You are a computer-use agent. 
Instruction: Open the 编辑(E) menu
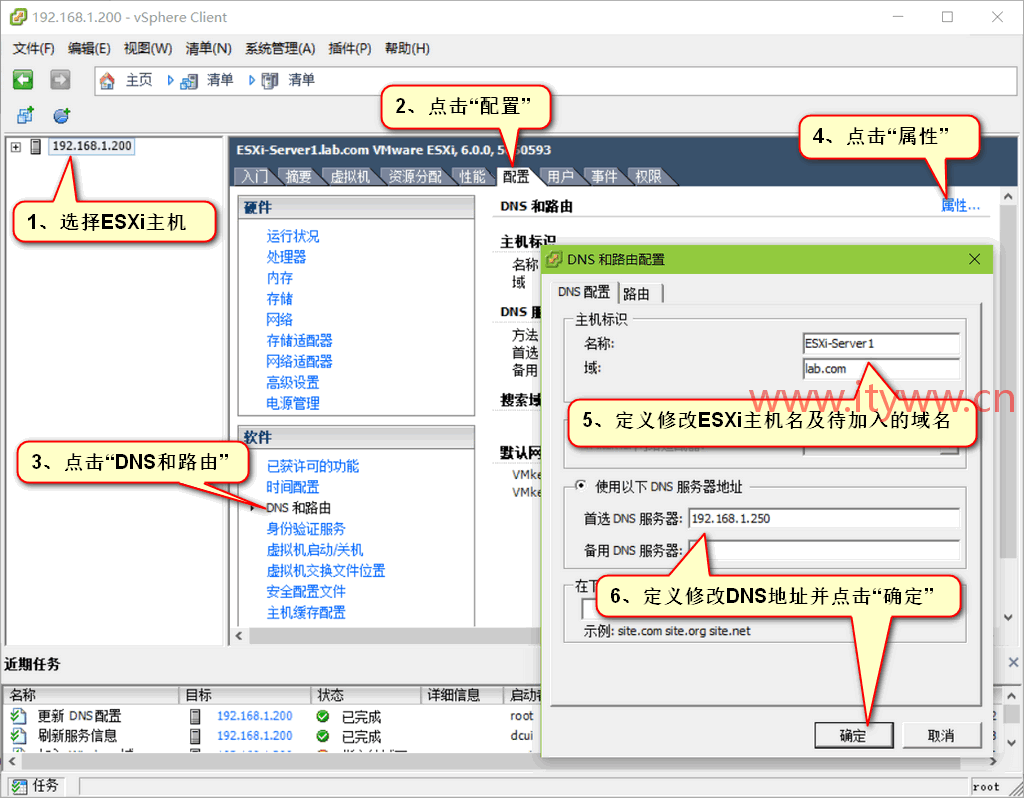click(x=89, y=48)
